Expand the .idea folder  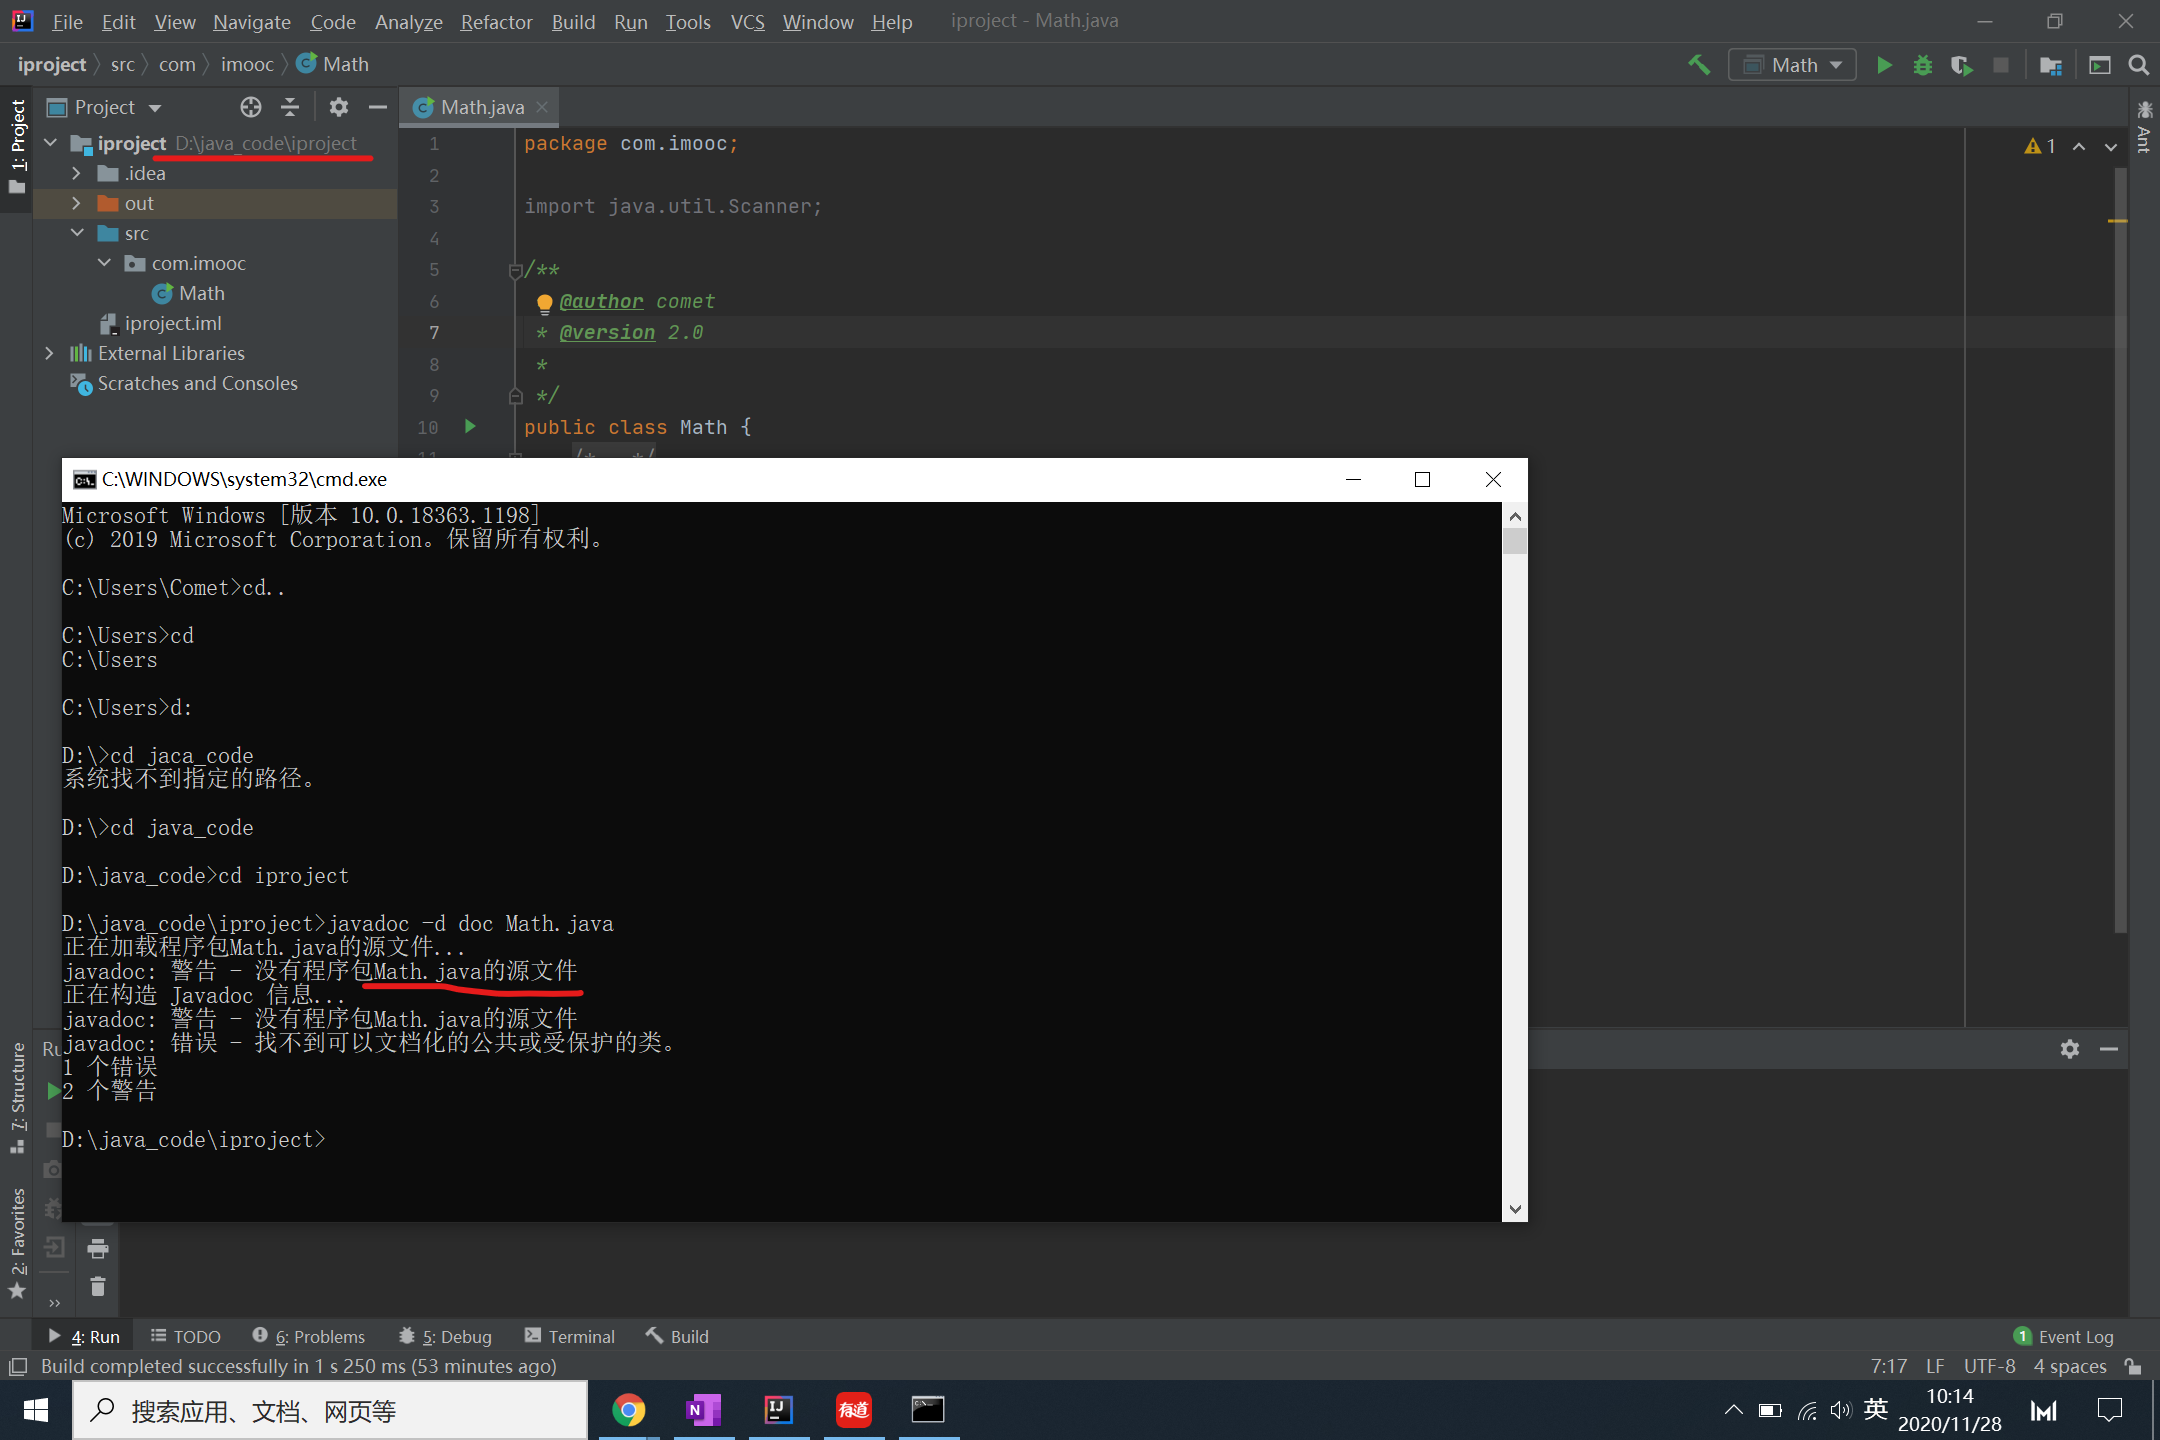(77, 173)
